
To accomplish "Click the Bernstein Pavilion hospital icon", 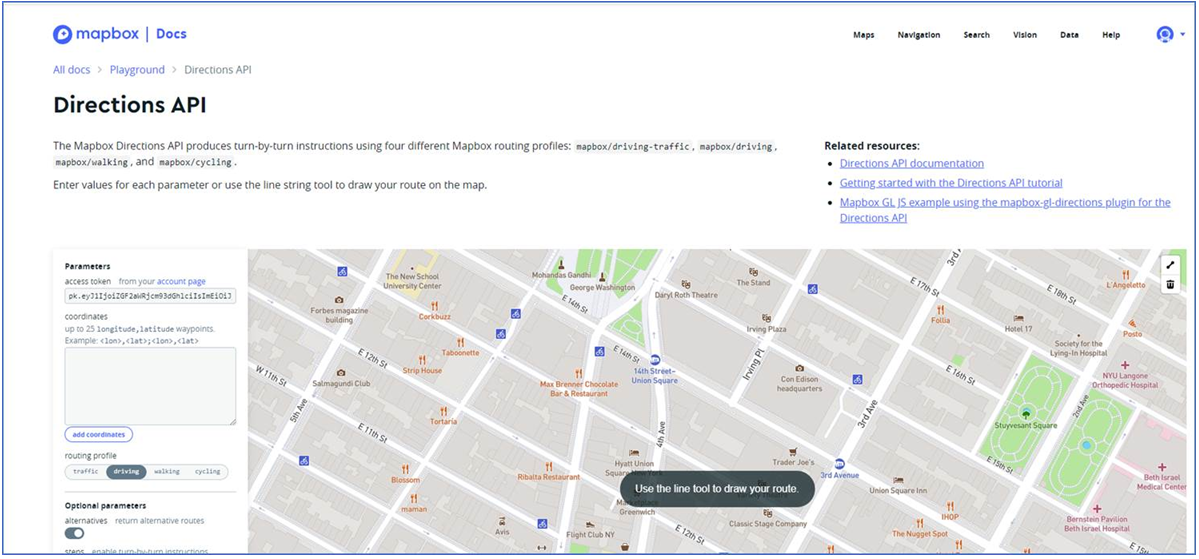I will click(1097, 508).
